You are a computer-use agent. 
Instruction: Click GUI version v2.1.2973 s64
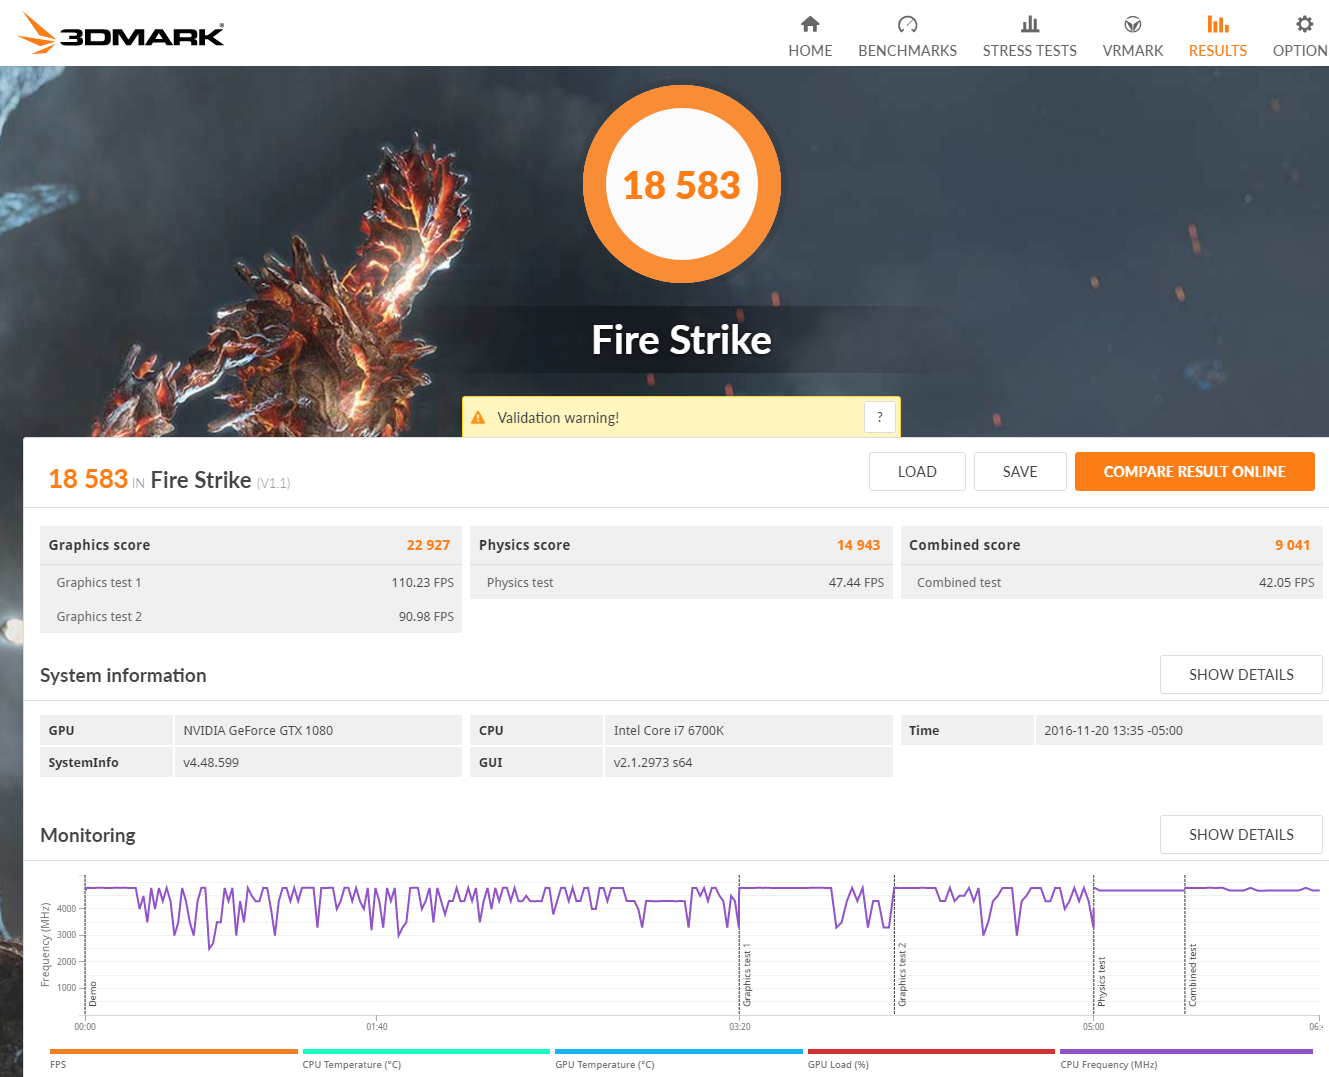click(653, 763)
